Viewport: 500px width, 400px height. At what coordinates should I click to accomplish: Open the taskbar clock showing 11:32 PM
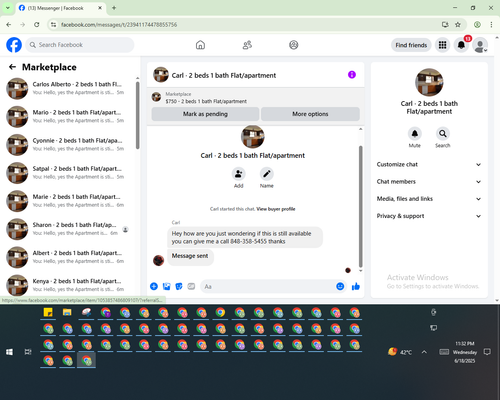pyautogui.click(x=465, y=352)
